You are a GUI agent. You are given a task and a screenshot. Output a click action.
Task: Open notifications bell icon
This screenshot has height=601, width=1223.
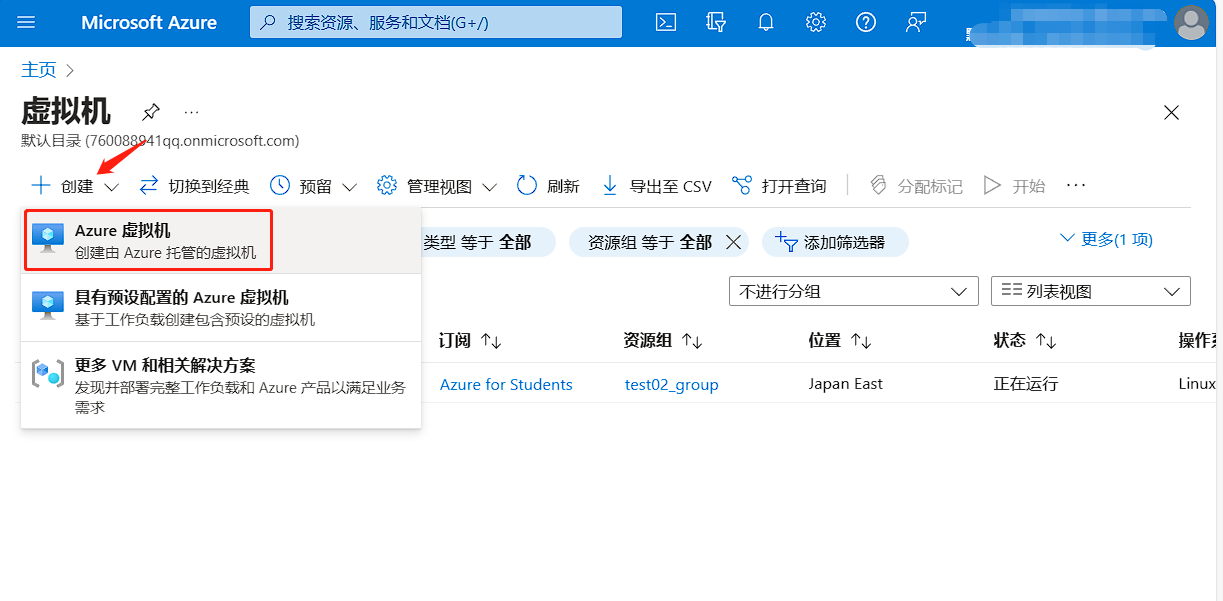(766, 22)
